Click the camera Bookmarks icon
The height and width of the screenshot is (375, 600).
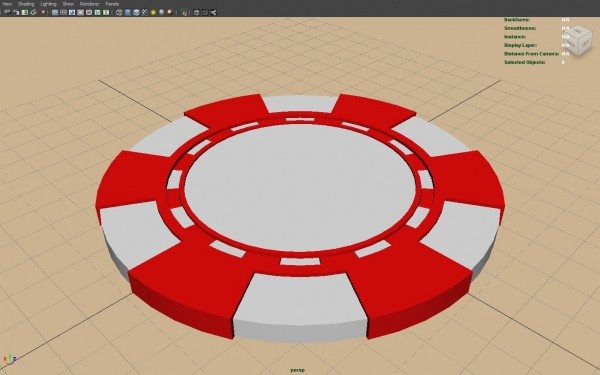pos(25,12)
